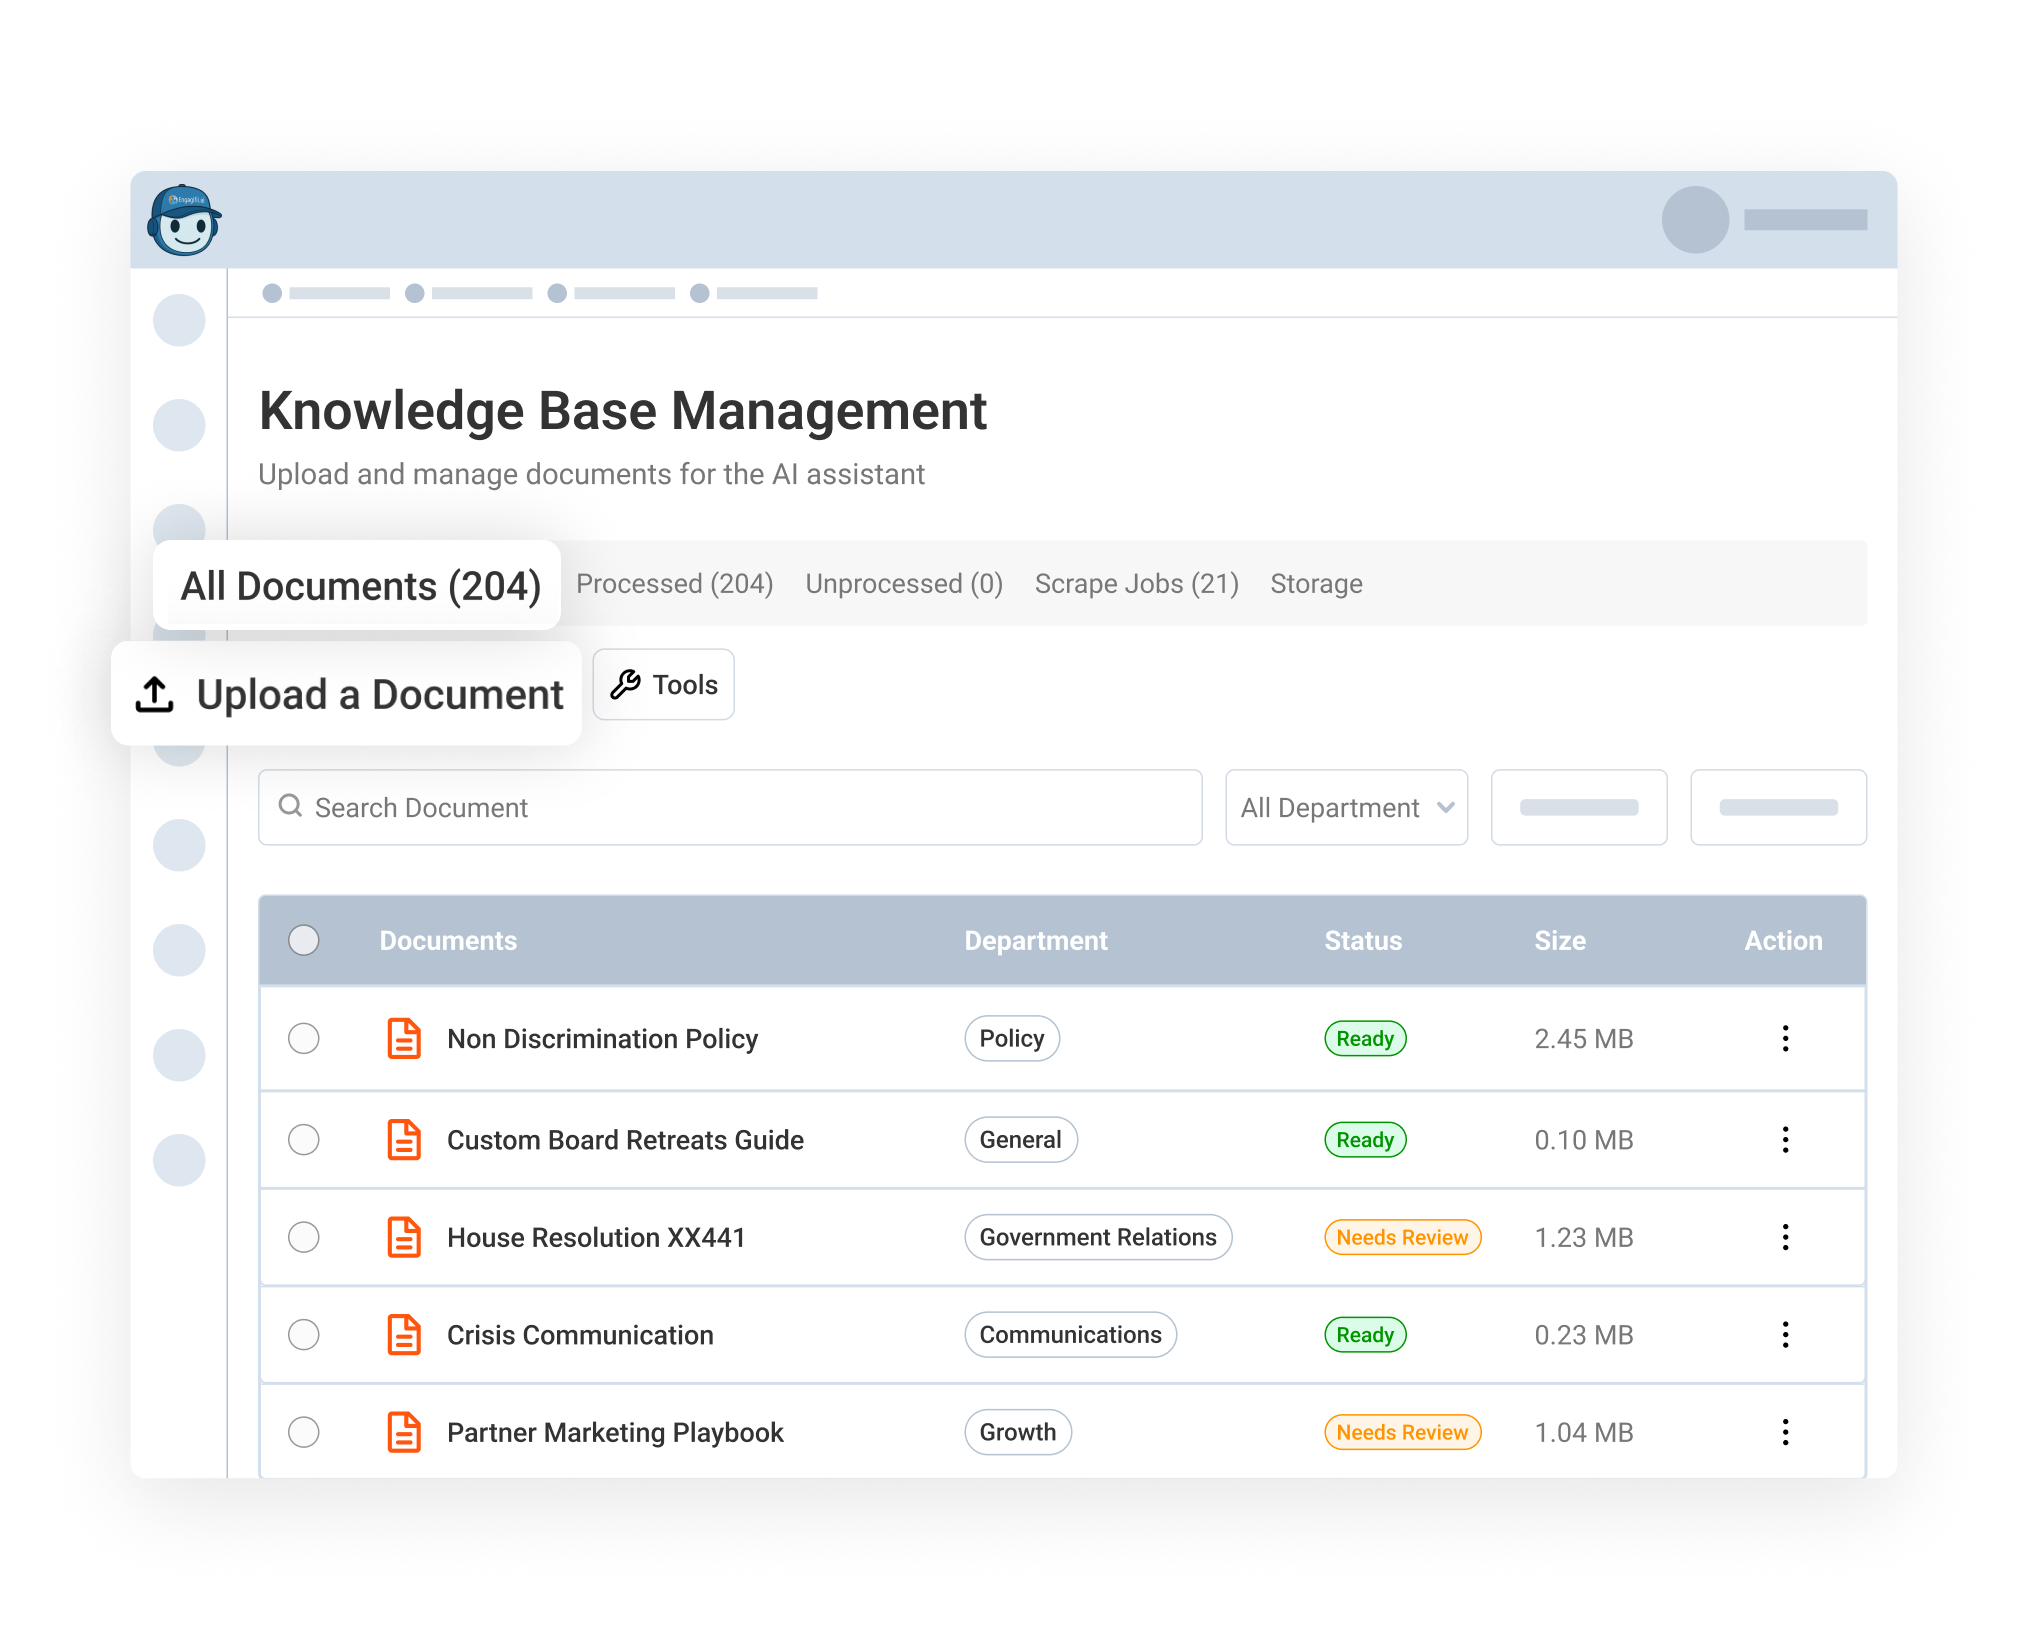Select the Custom Board Retreats Guide checkbox
The width and height of the screenshot is (2028, 1650).
(x=304, y=1139)
